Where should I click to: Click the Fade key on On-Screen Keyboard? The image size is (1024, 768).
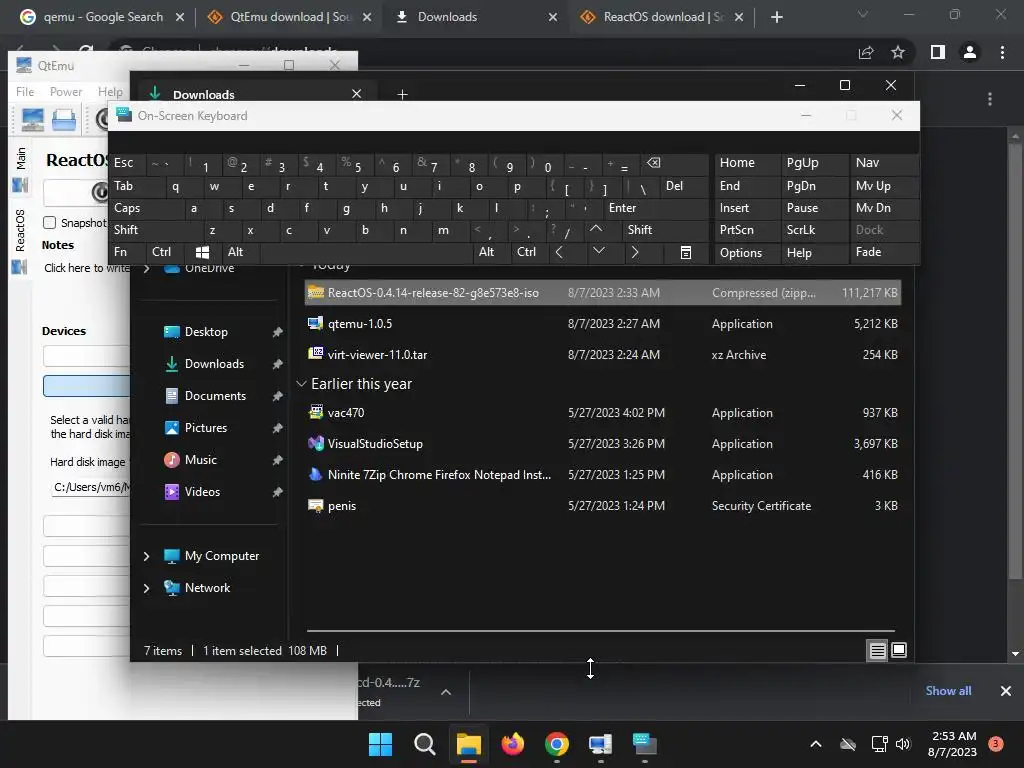coord(884,252)
